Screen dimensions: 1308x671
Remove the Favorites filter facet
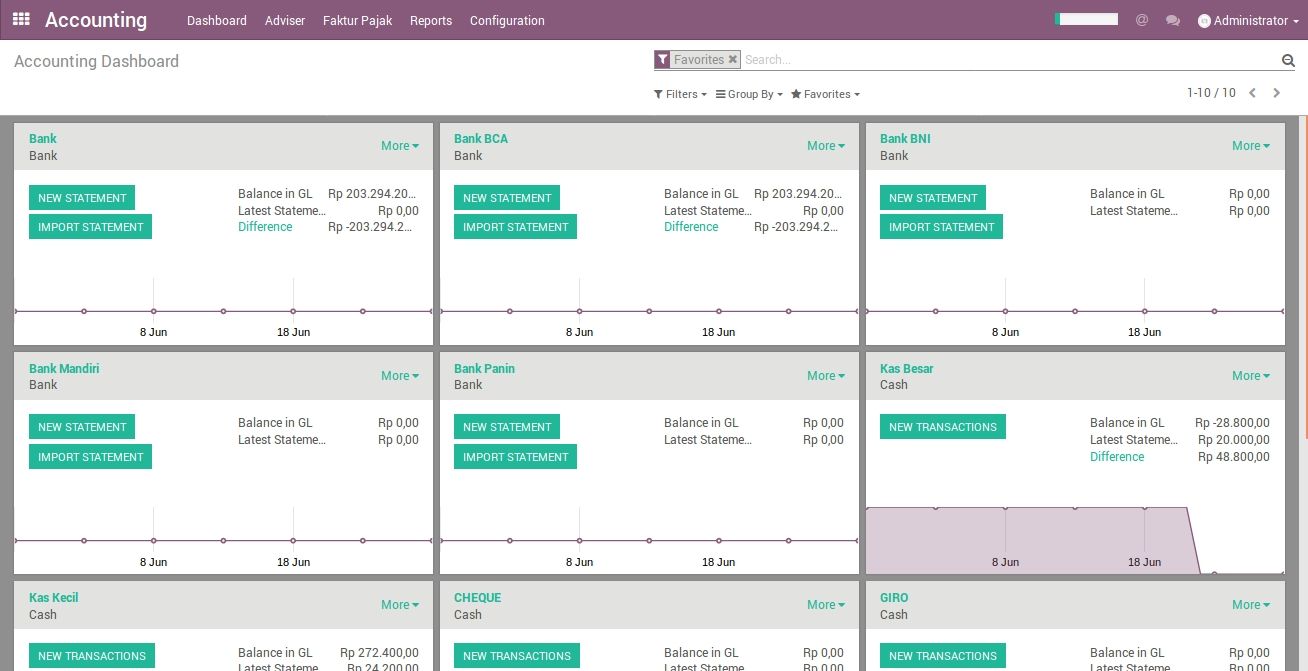pyautogui.click(x=732, y=60)
